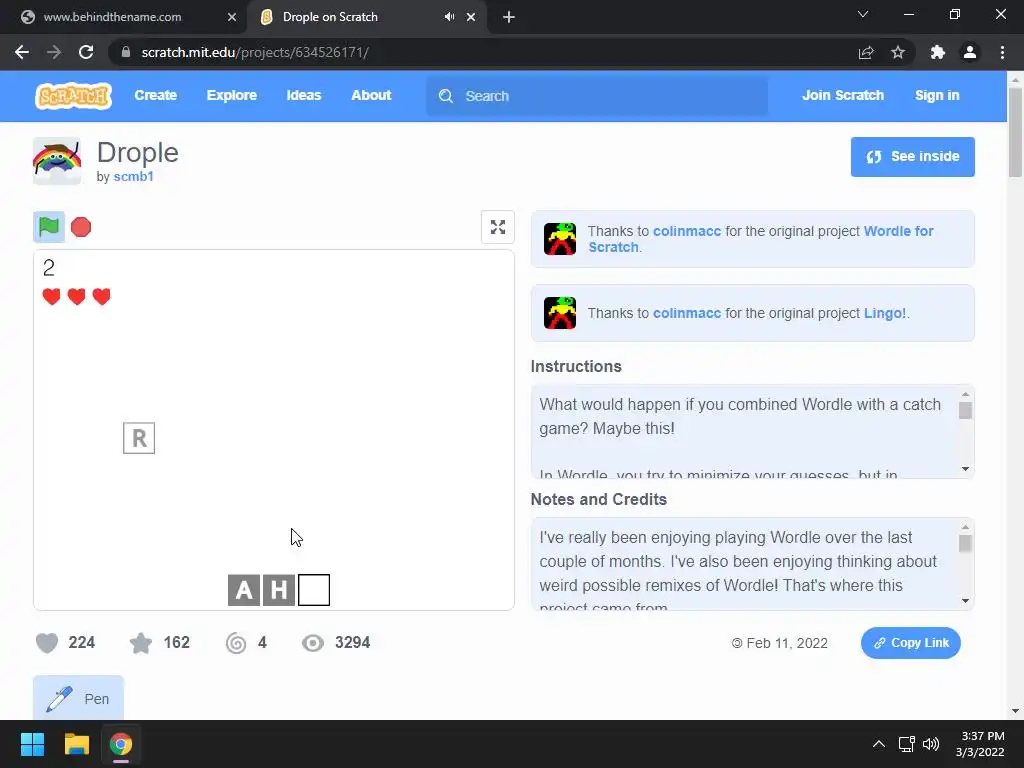
Task: Open the About page
Action: 371,95
